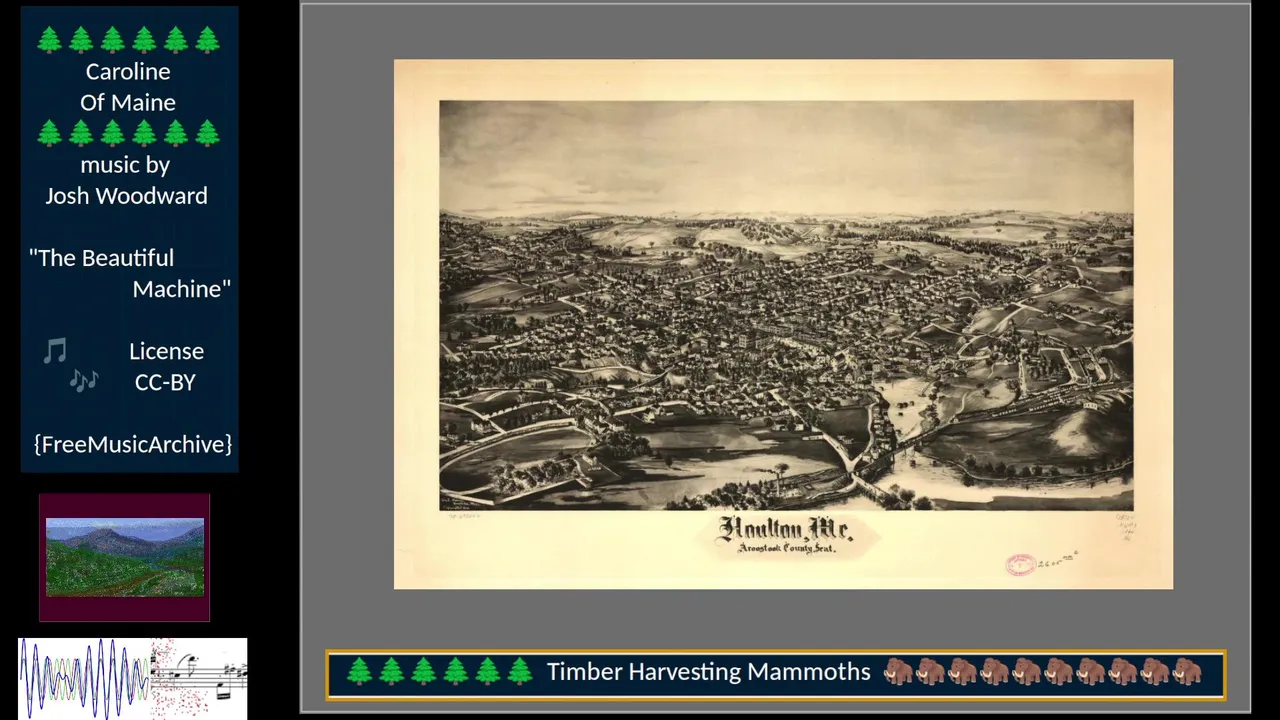Viewport: 1280px width, 720px height.
Task: Click the "Aroostook County Seat" subtitle
Action: click(786, 549)
